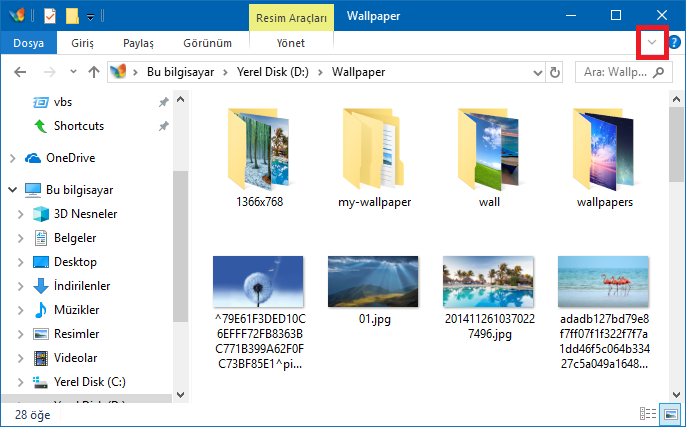686x427 pixels.
Task: Go forward with the Forward arrow
Action: click(49, 72)
